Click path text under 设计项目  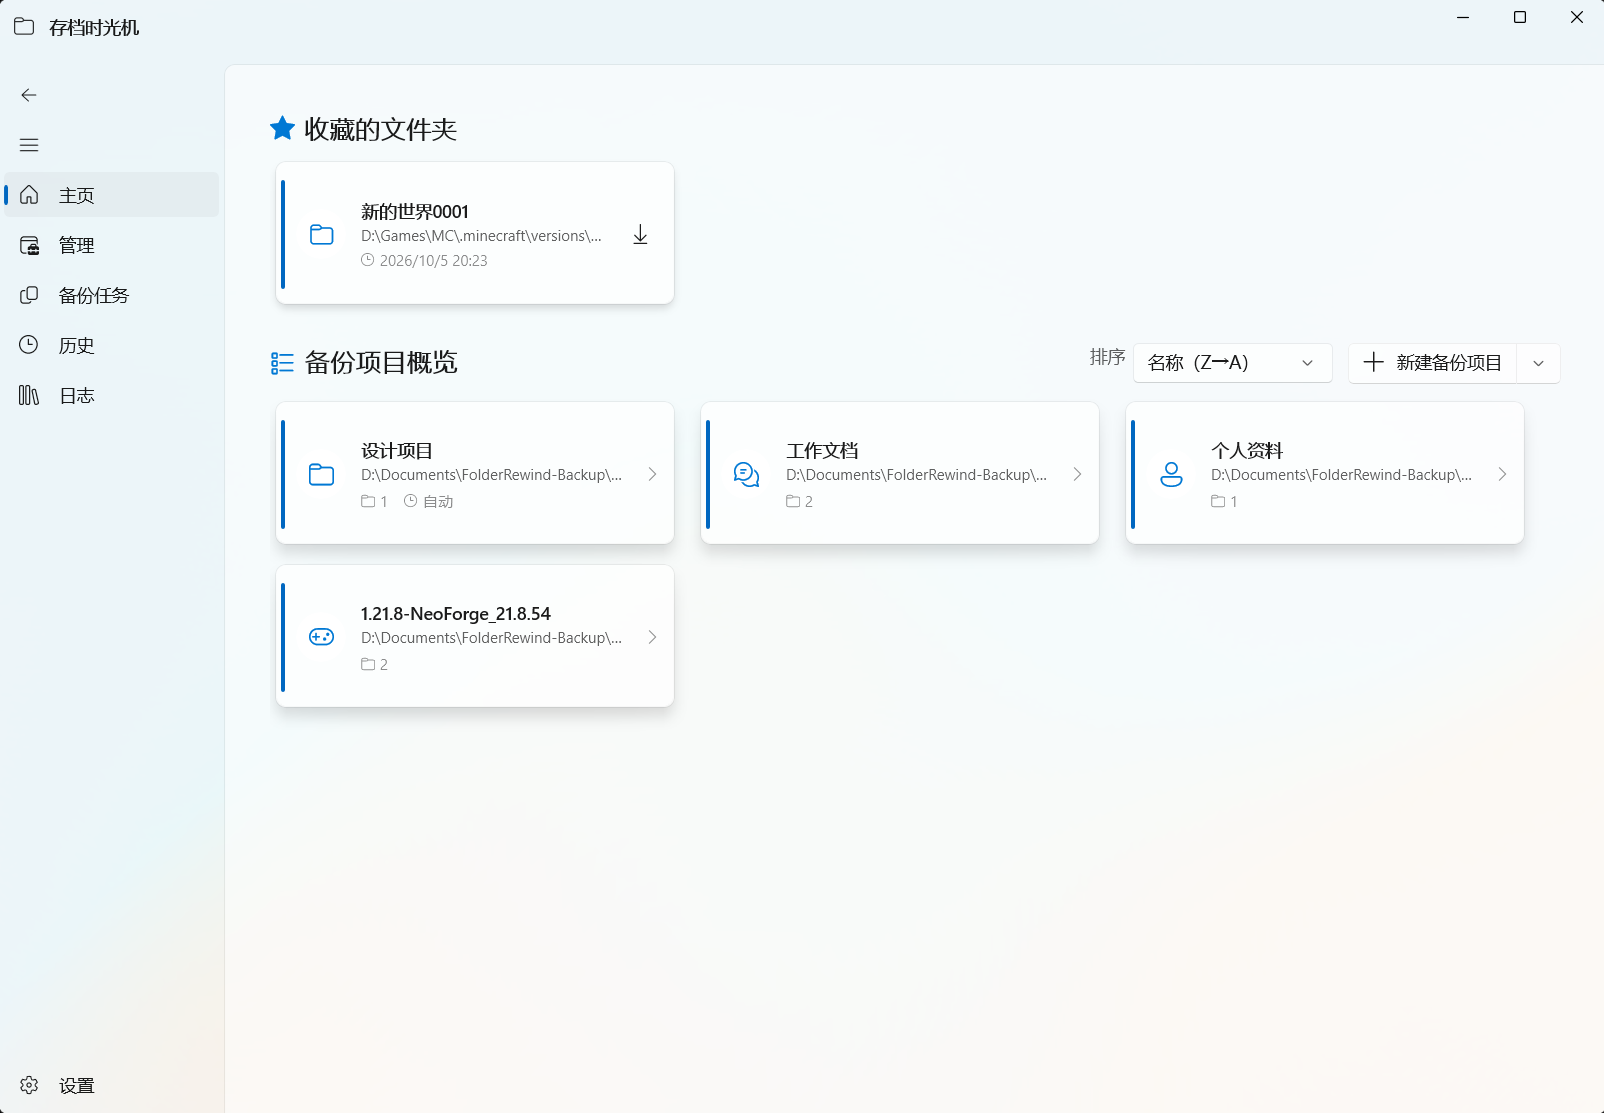coord(491,475)
